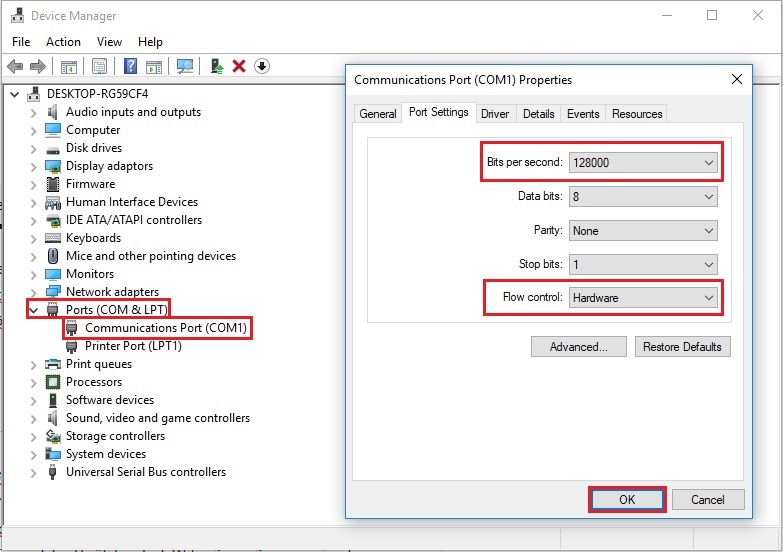
Task: Click the Computer monitor icon
Action: pos(52,130)
